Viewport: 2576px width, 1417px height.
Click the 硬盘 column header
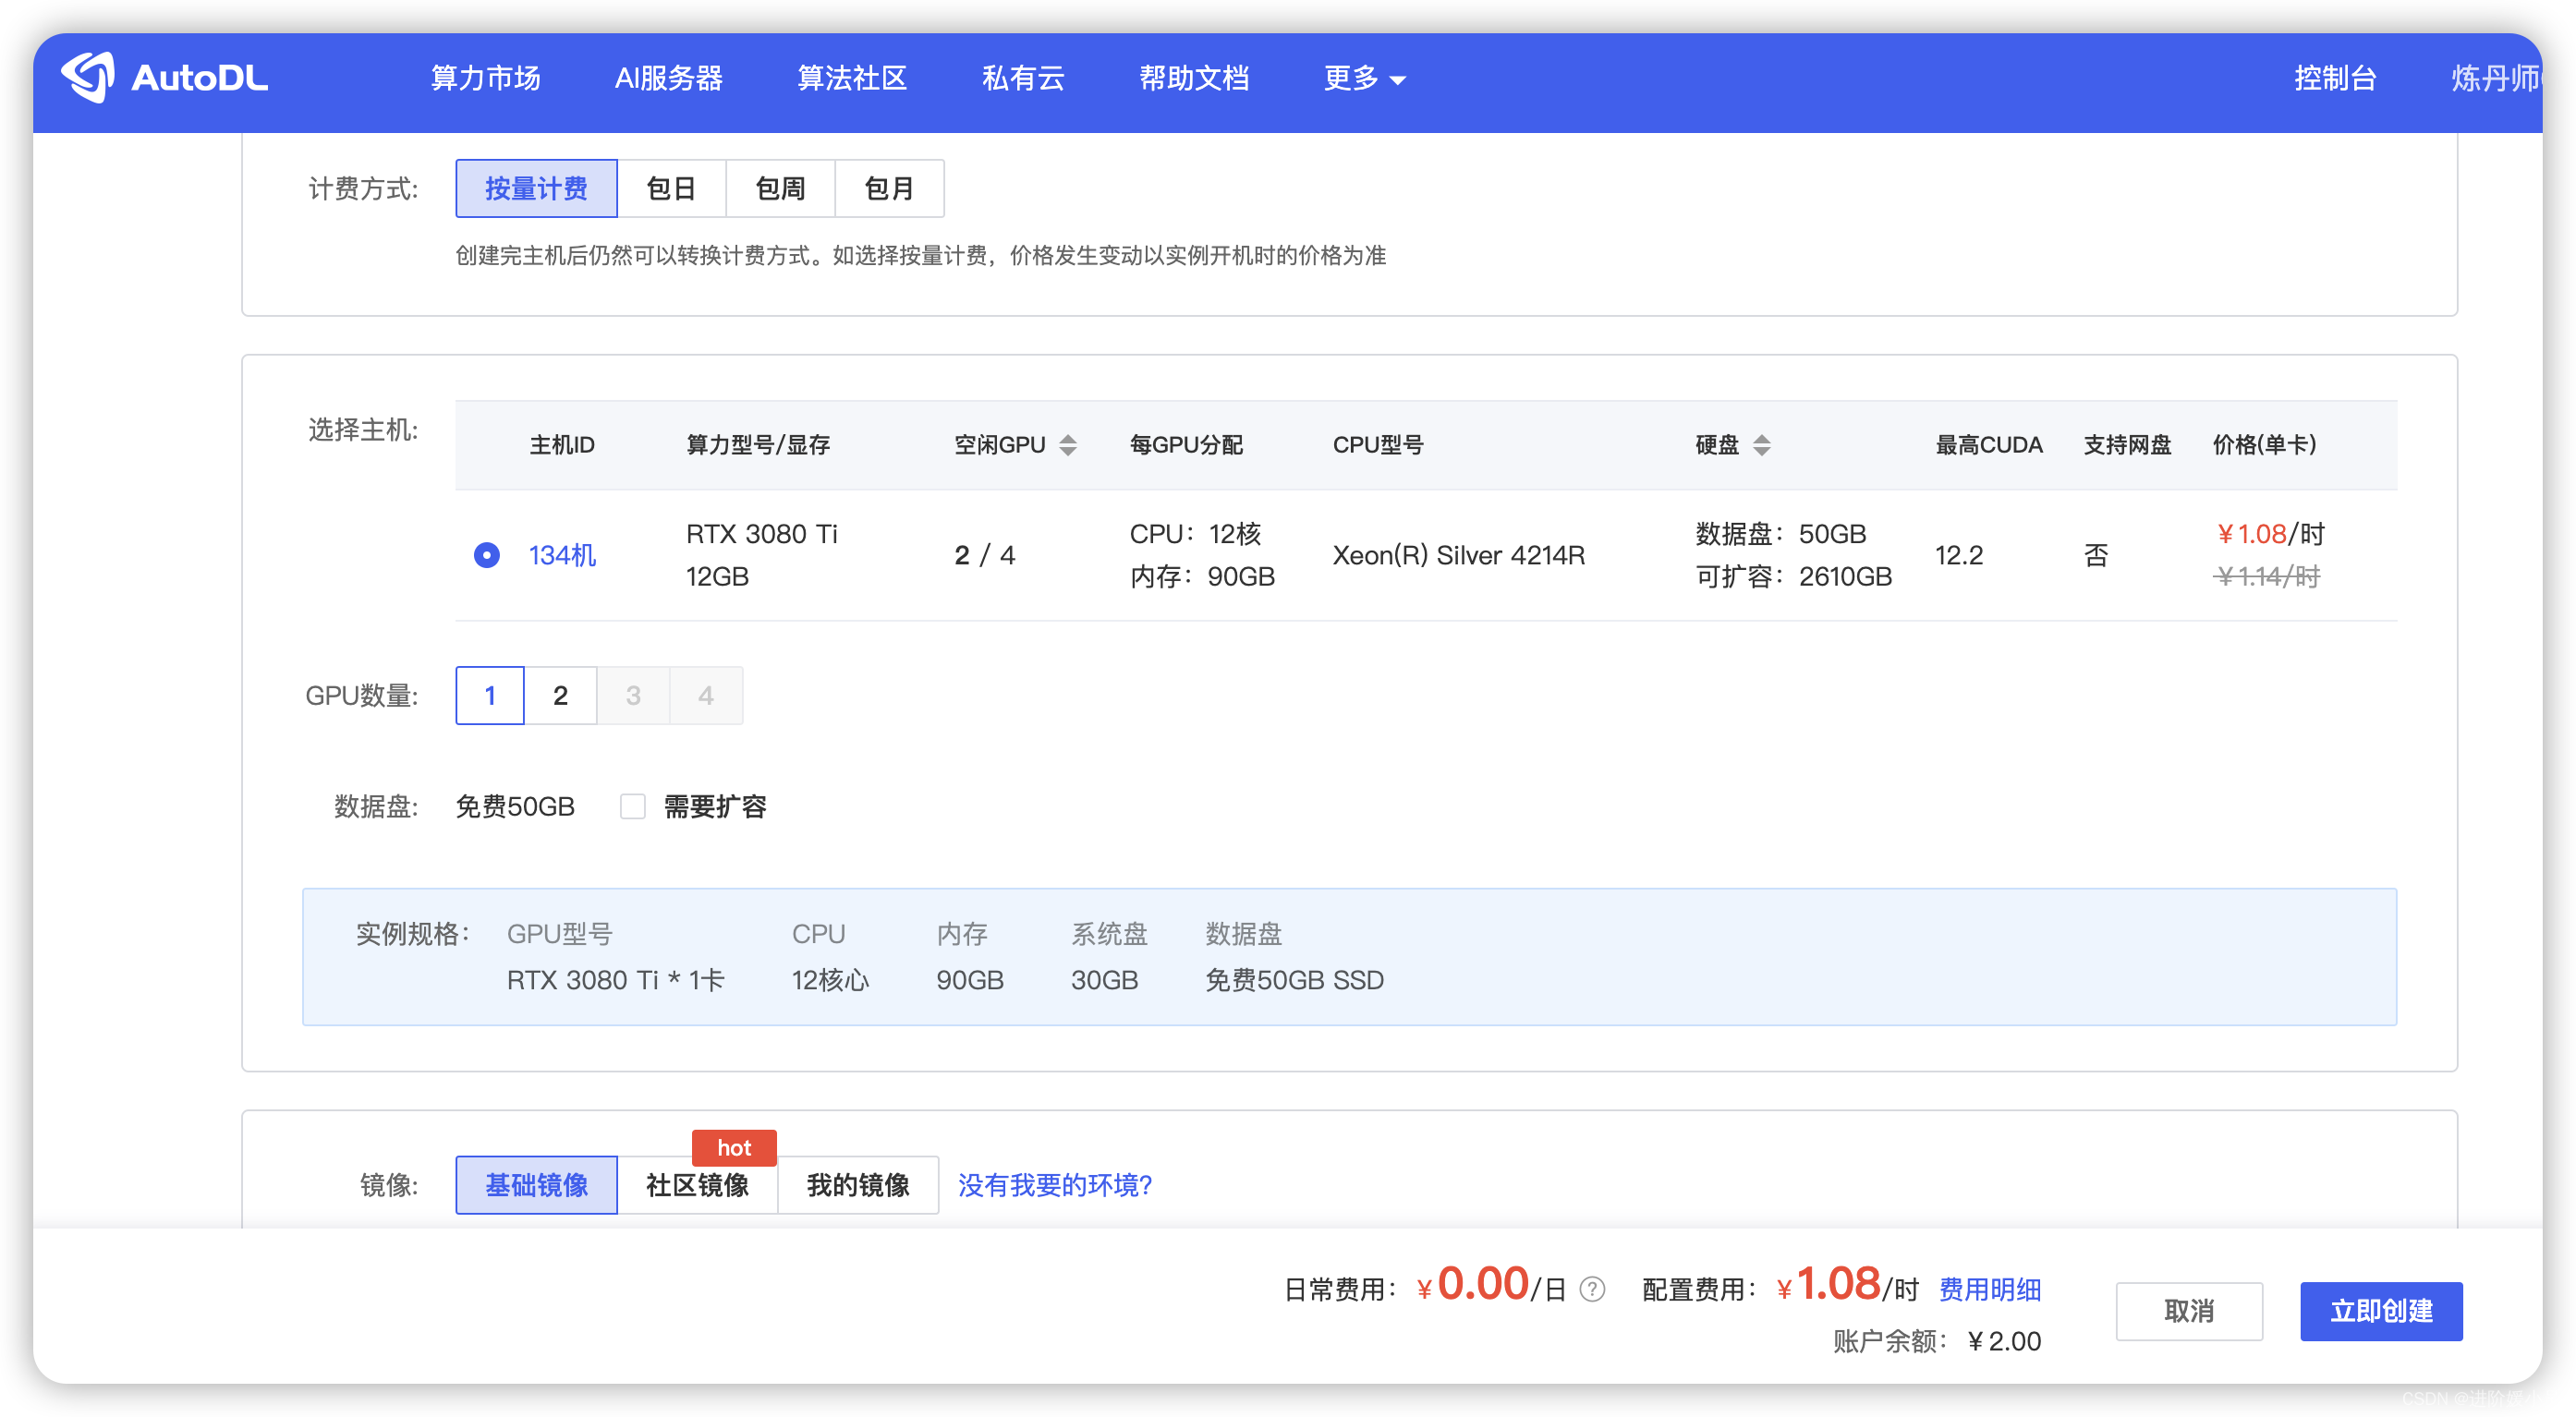click(1717, 445)
